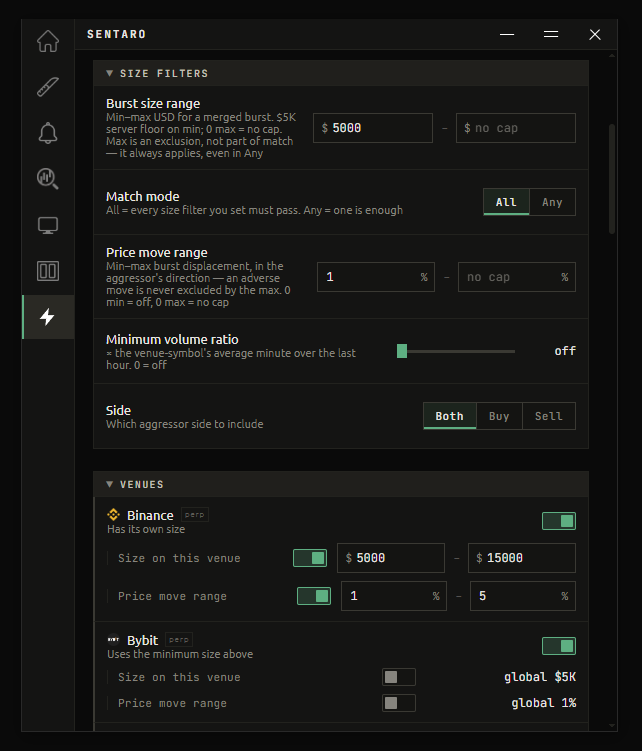Click the scrollbar down arrow
The height and width of the screenshot is (751, 642).
click(x=612, y=726)
